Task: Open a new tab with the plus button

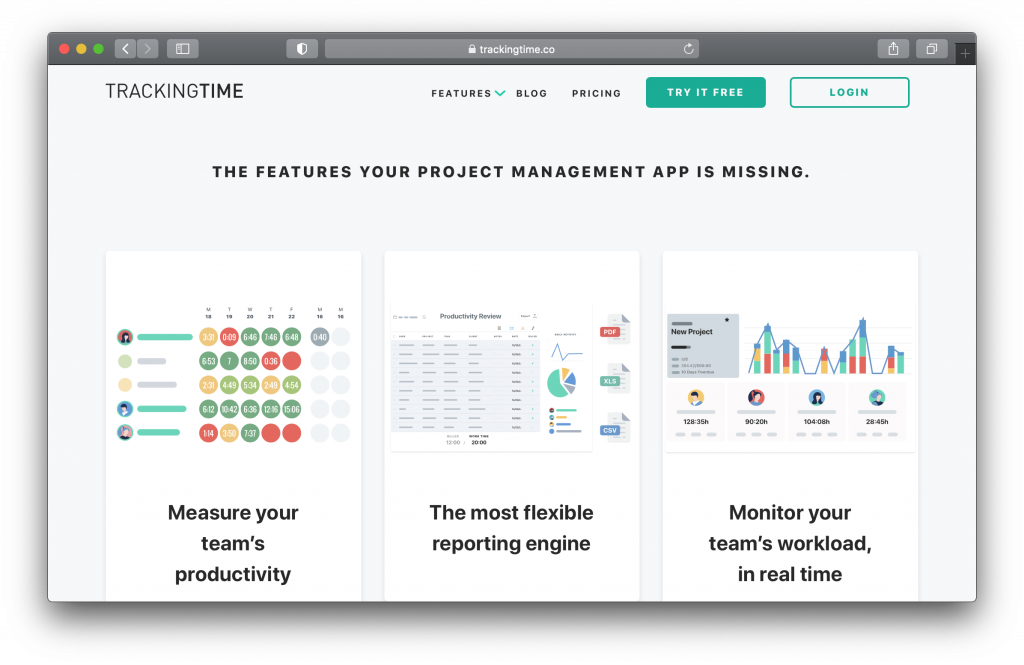Action: pos(965,54)
